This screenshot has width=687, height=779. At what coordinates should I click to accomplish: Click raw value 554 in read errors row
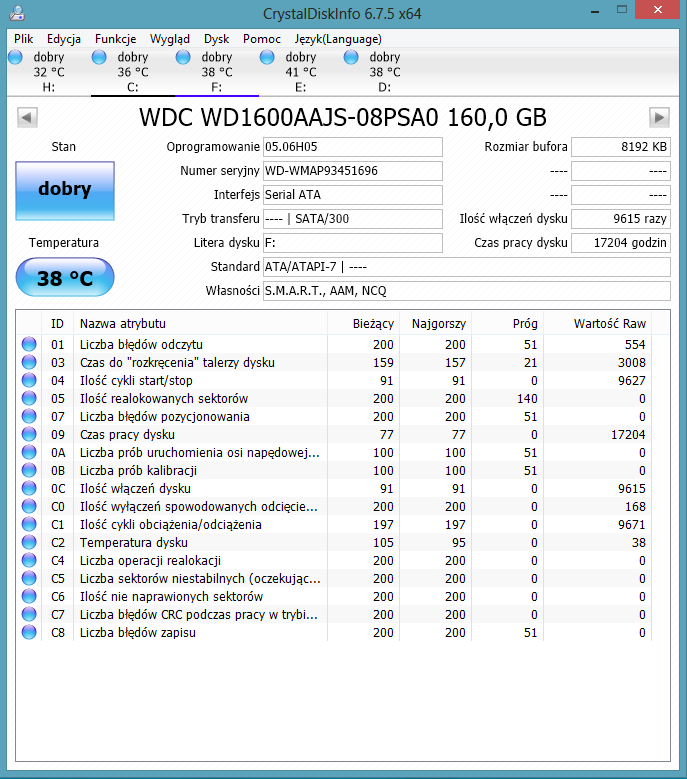tap(635, 344)
